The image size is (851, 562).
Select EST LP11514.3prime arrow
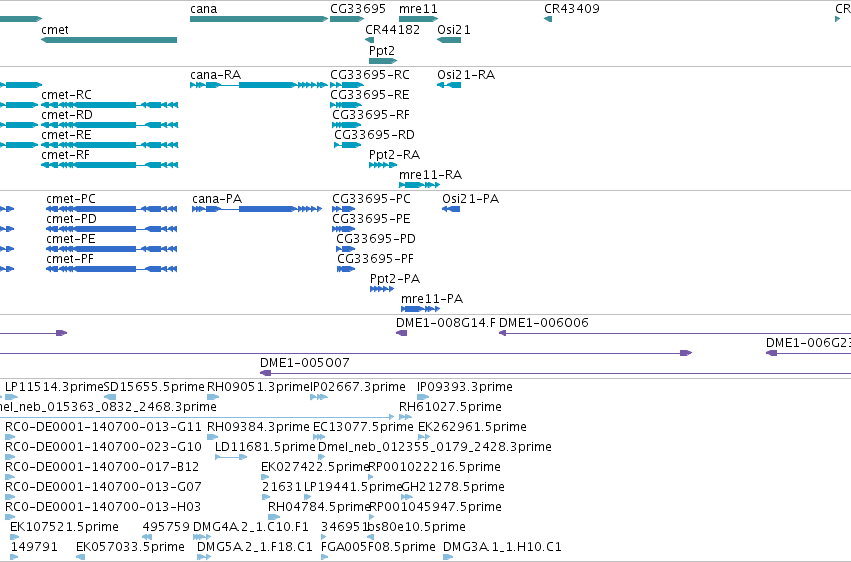[x=11, y=397]
